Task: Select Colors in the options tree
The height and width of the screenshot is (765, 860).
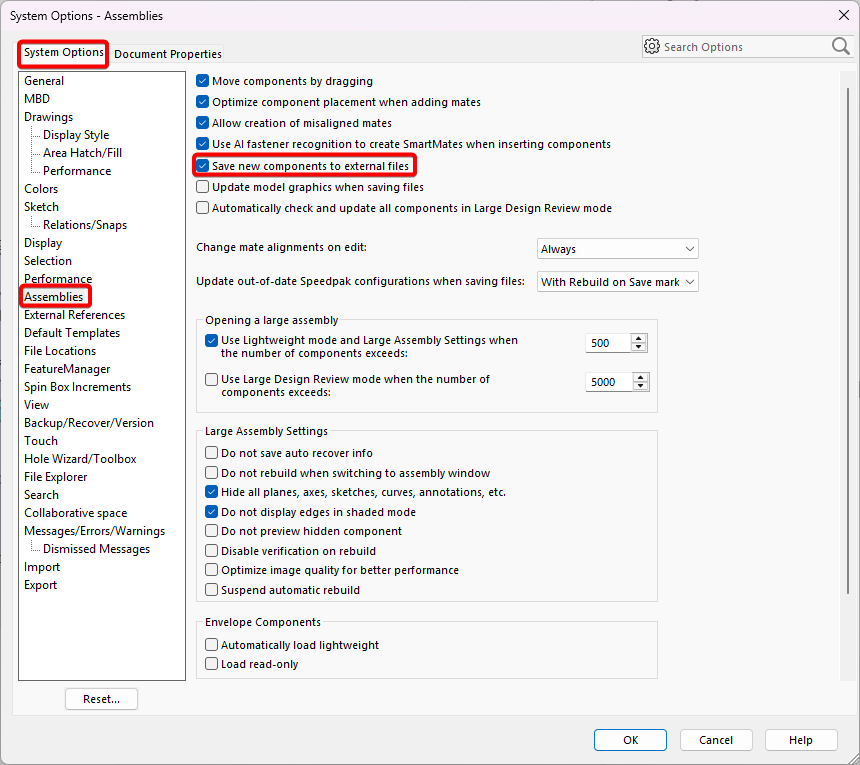Action: (x=41, y=189)
